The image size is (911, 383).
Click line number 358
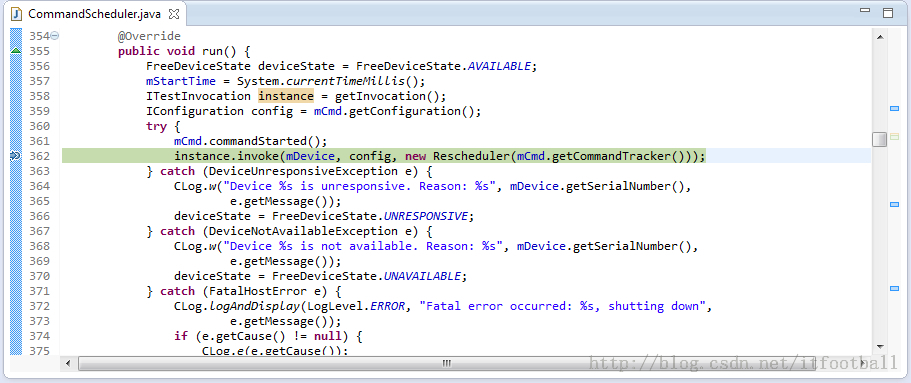point(39,96)
